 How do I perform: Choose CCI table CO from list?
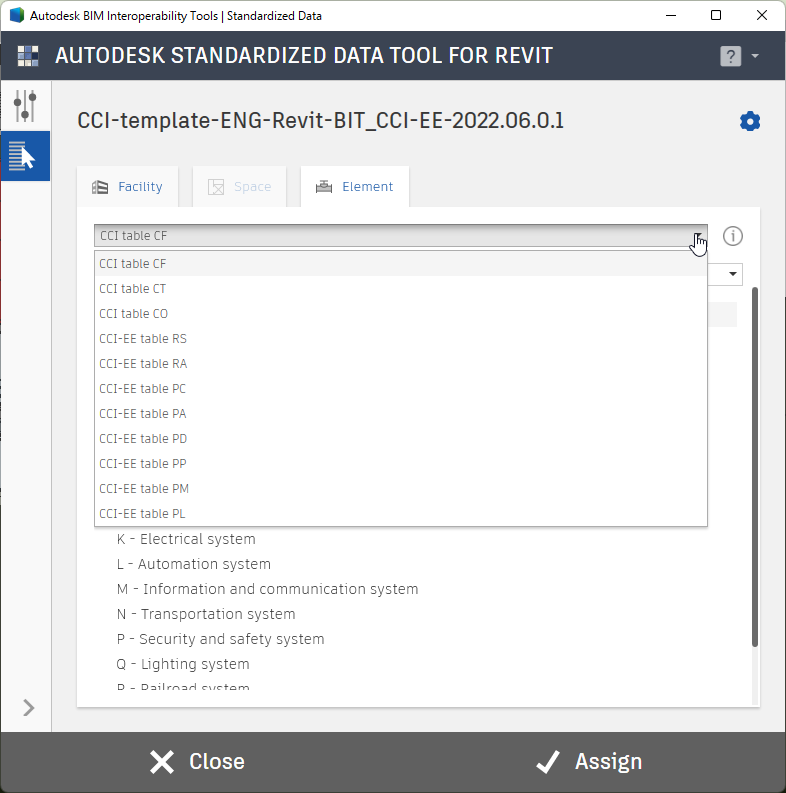coord(401,314)
